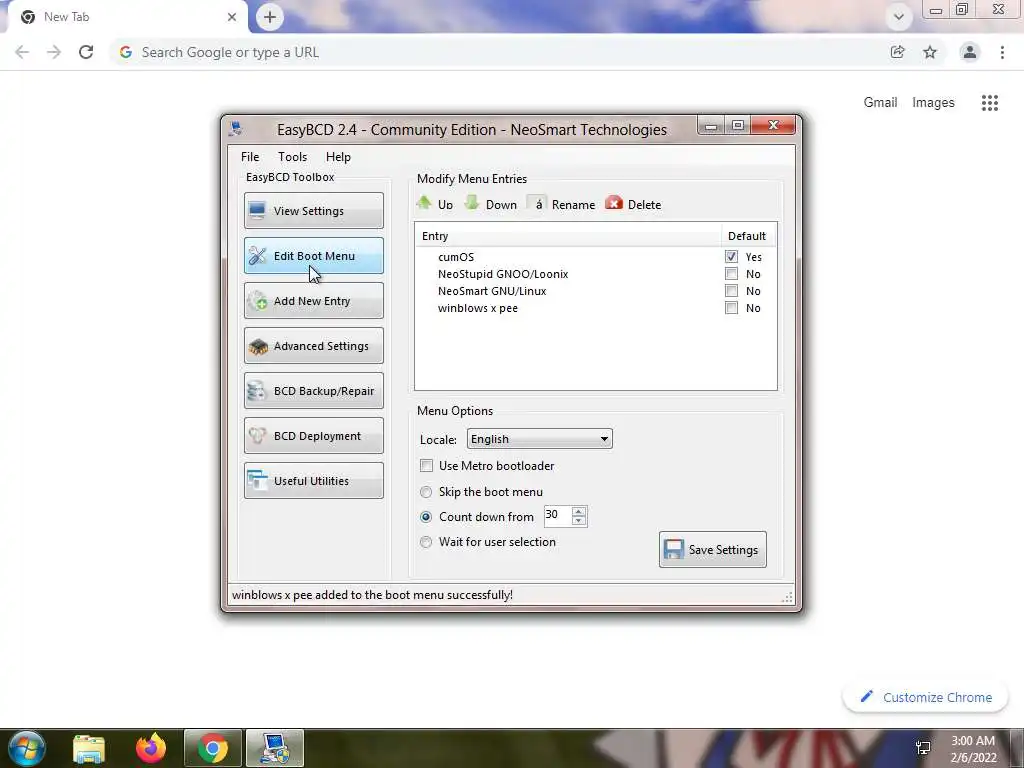Image resolution: width=1024 pixels, height=768 pixels.
Task: Open Useful Utilities section
Action: [313, 481]
